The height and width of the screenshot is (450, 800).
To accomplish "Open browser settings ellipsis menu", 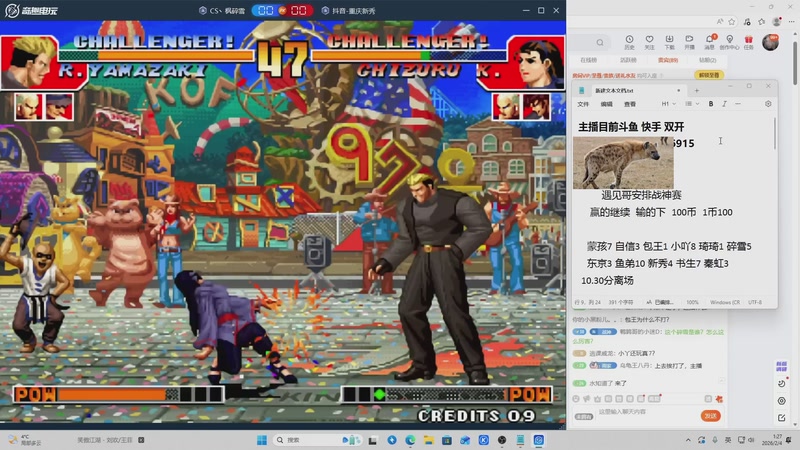I will (x=791, y=21).
